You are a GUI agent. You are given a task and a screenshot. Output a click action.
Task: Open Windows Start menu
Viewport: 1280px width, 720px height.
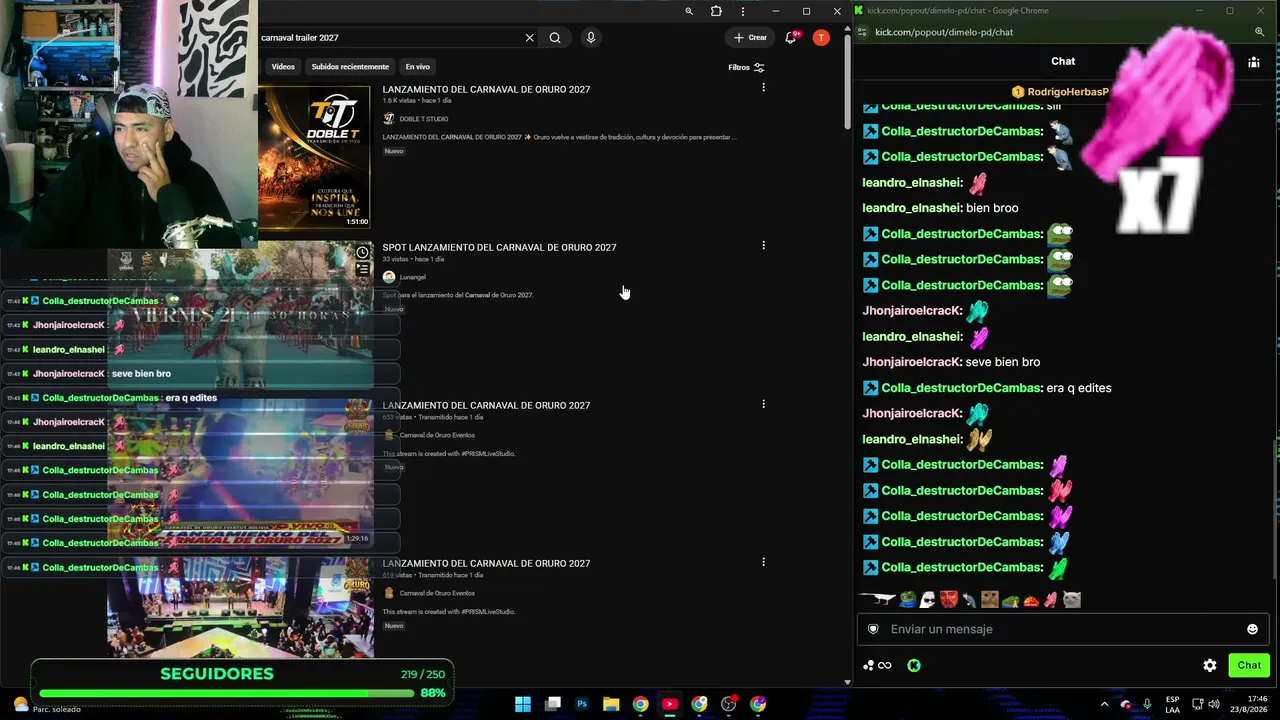[x=523, y=704]
